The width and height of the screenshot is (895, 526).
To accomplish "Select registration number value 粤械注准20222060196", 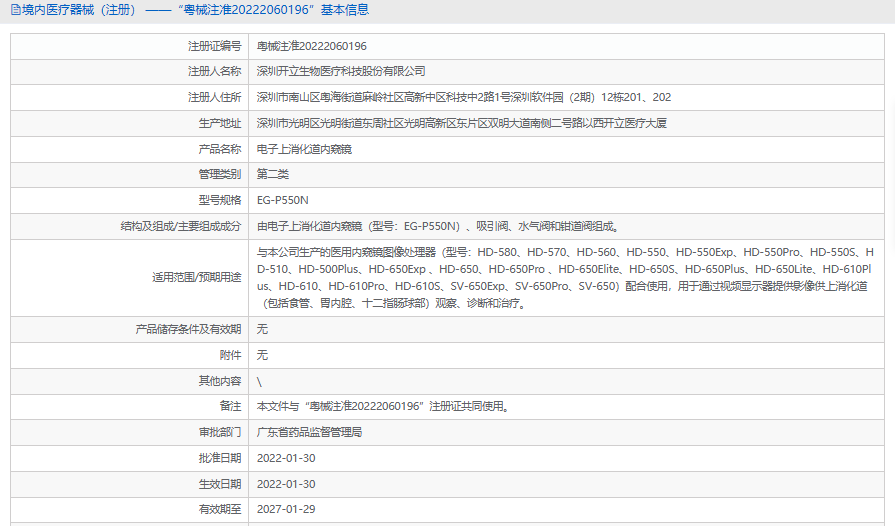I will pos(312,46).
